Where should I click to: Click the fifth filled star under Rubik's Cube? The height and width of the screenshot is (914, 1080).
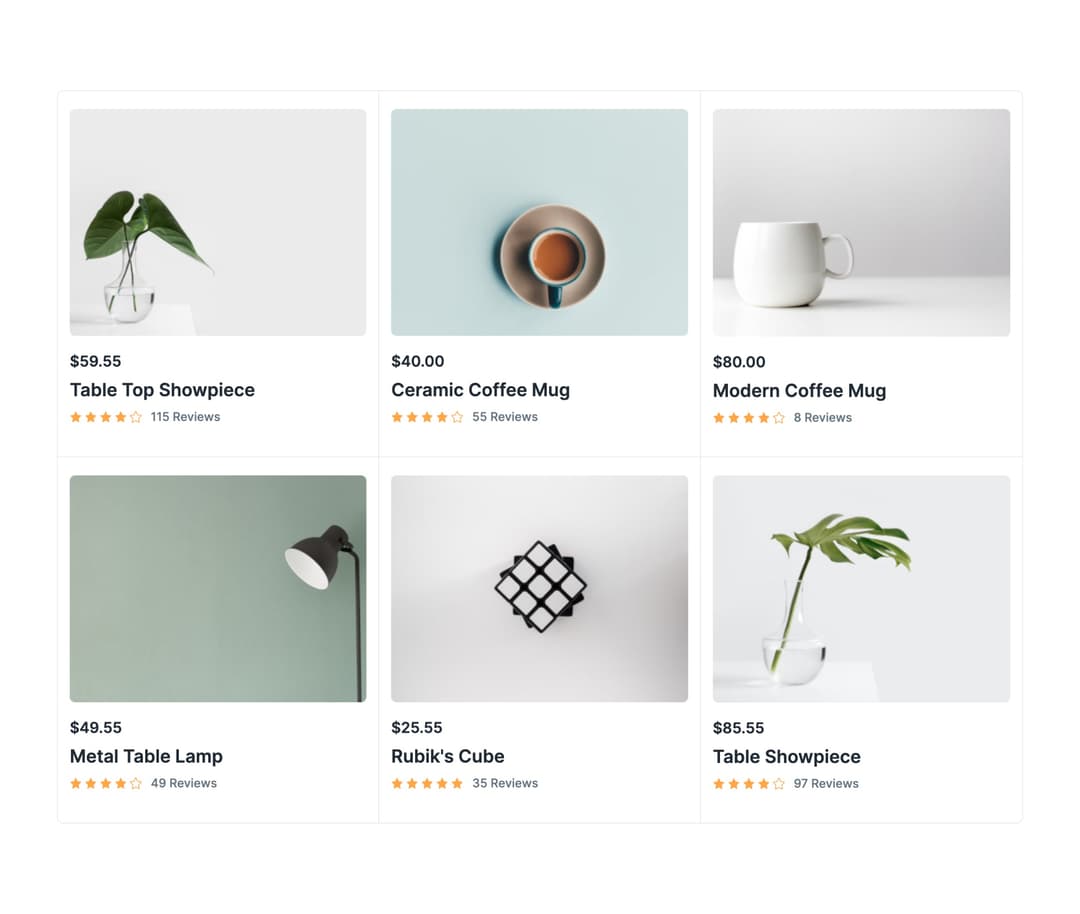coord(457,784)
